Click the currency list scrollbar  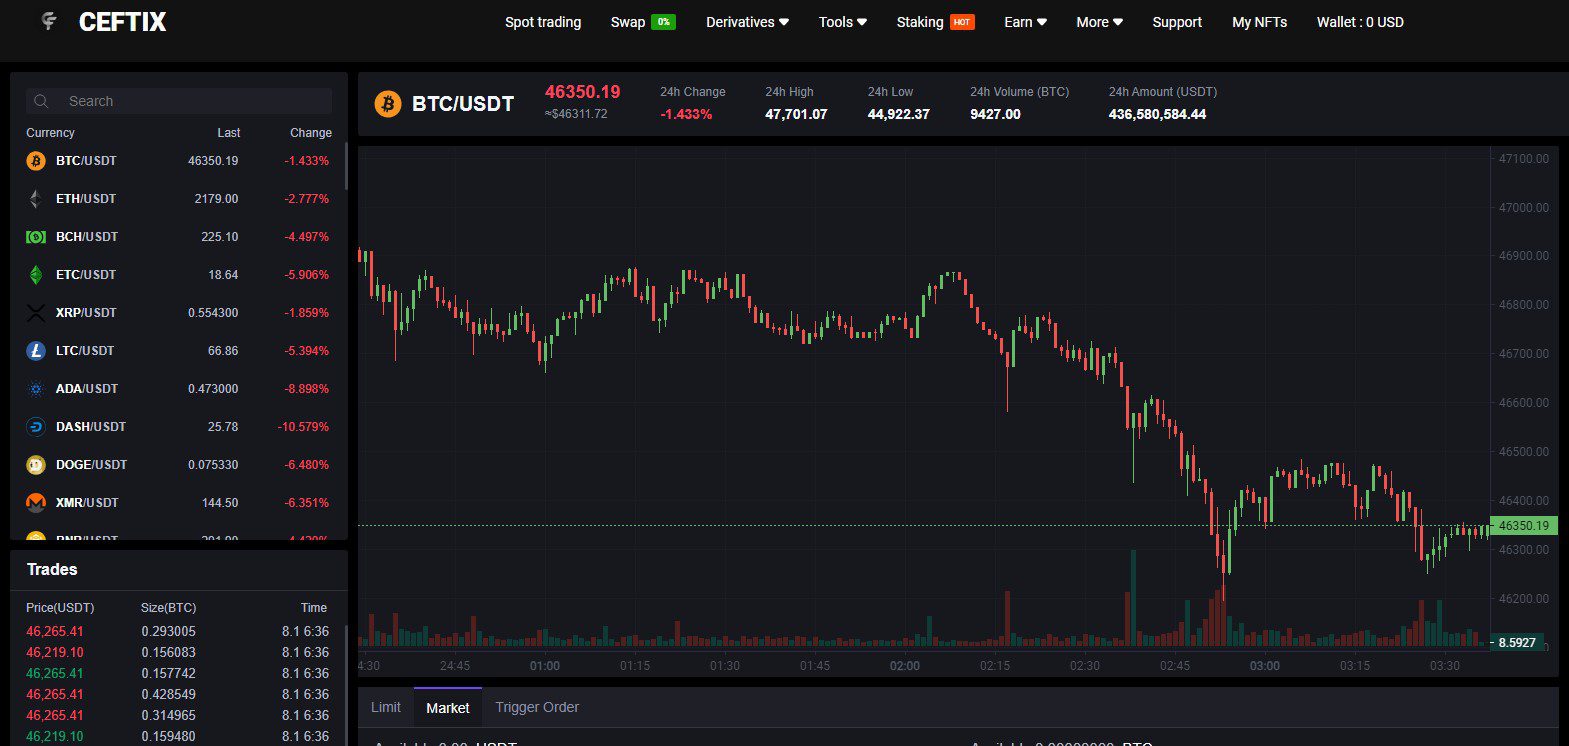[x=346, y=167]
